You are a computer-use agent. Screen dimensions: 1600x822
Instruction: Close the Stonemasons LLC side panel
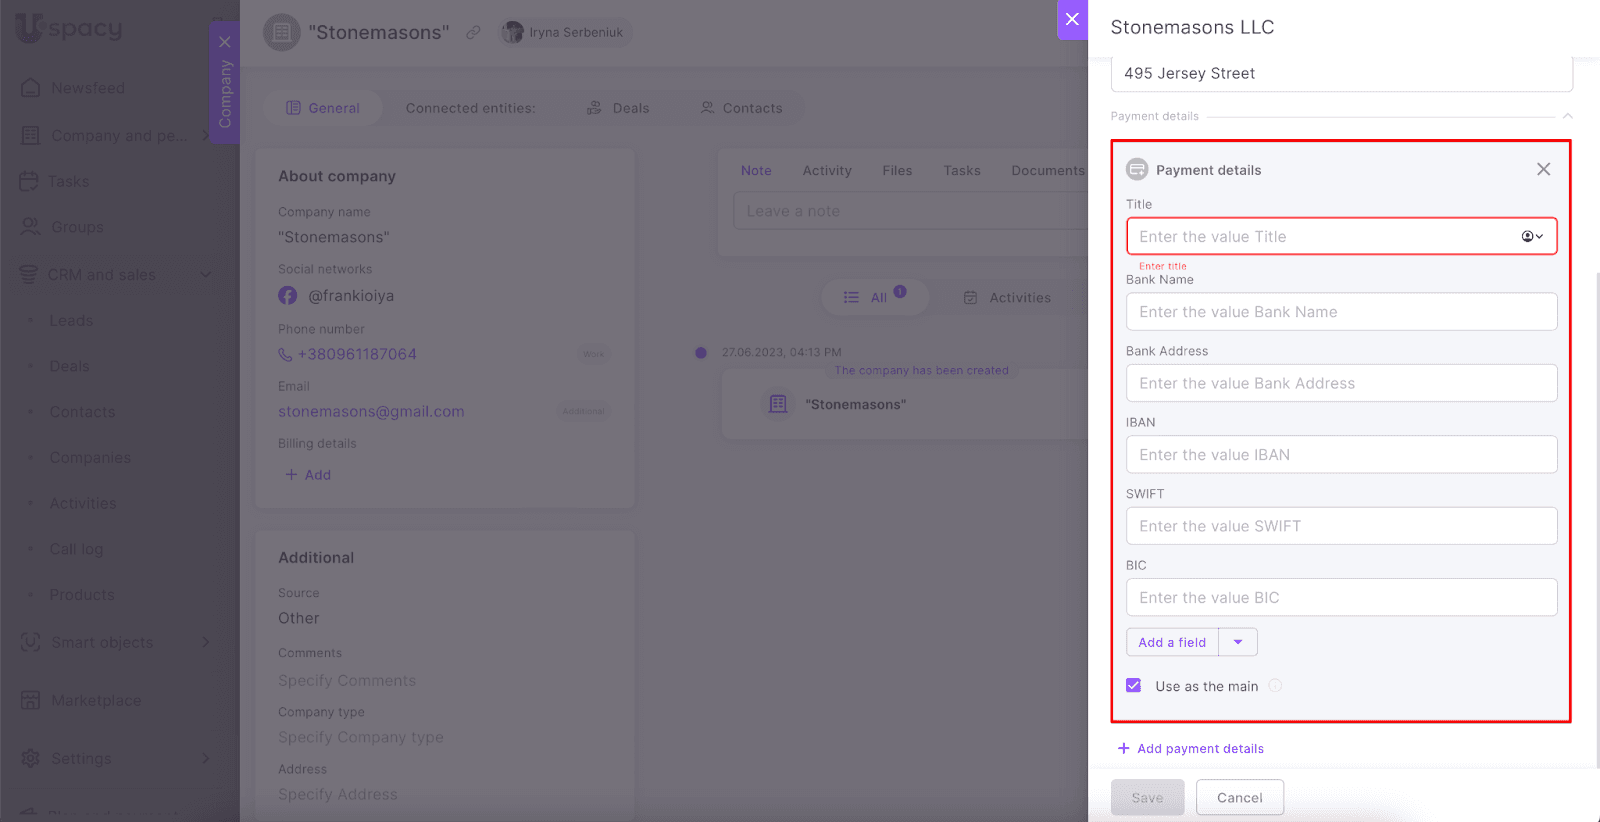[1072, 20]
